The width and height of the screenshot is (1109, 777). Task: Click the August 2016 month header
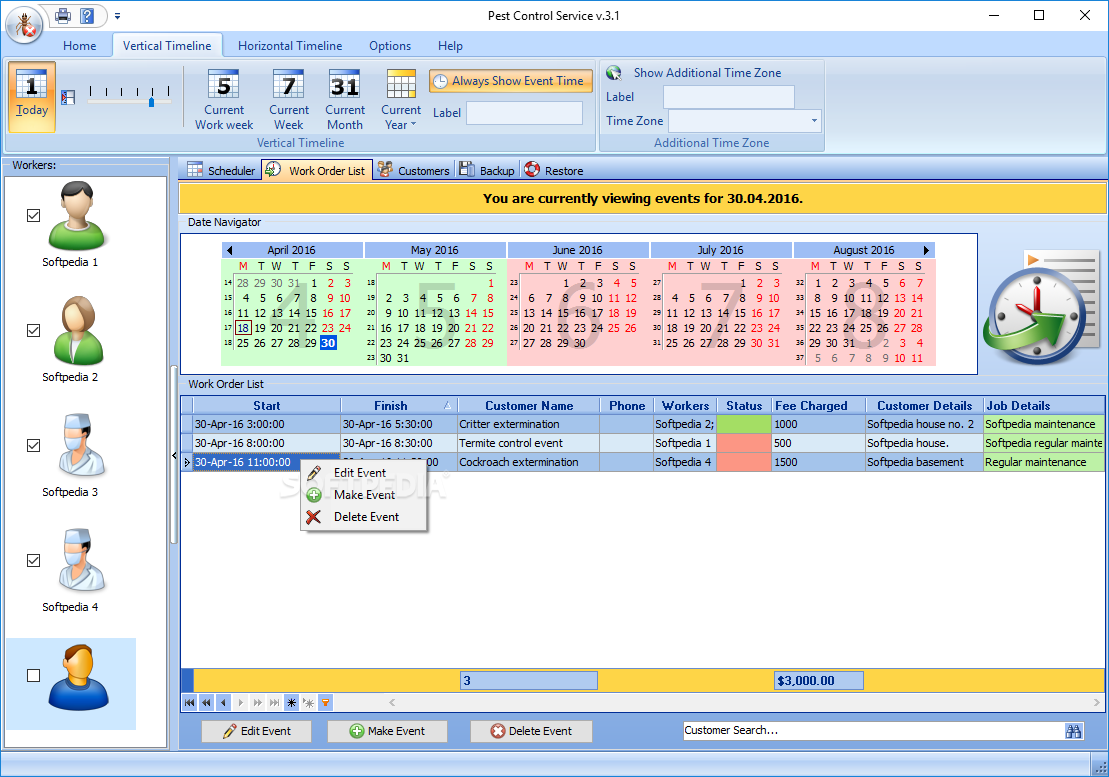[864, 250]
